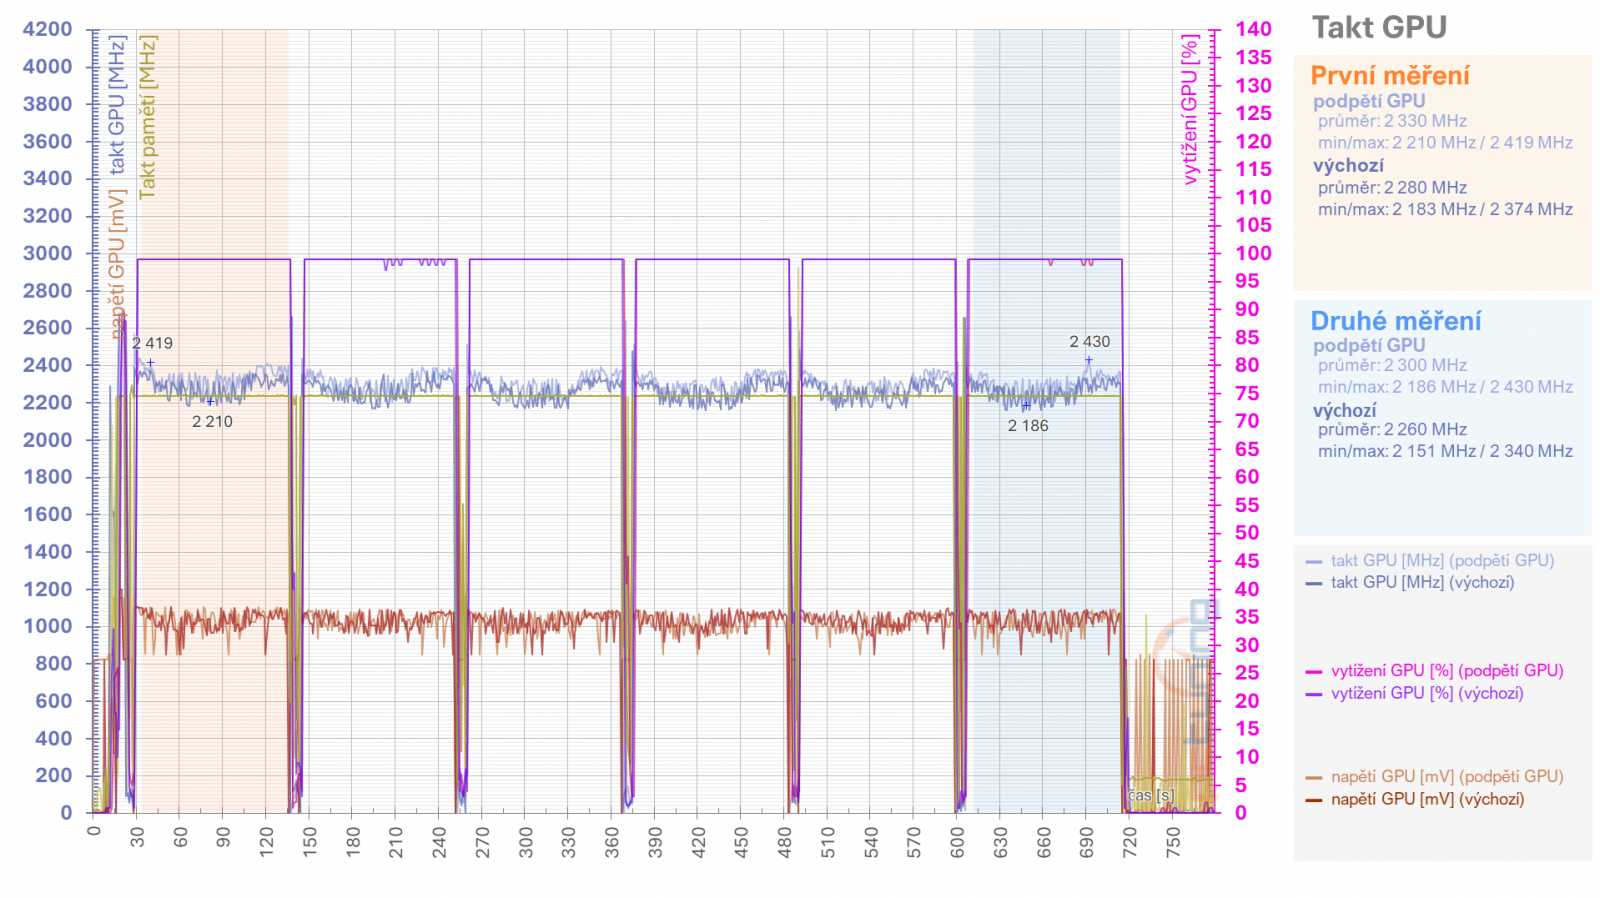Viewport: 1600px width, 898px height.
Task: Click 'min/max: 2 186 MHz / 2 430 MHz'
Action: click(x=1445, y=387)
